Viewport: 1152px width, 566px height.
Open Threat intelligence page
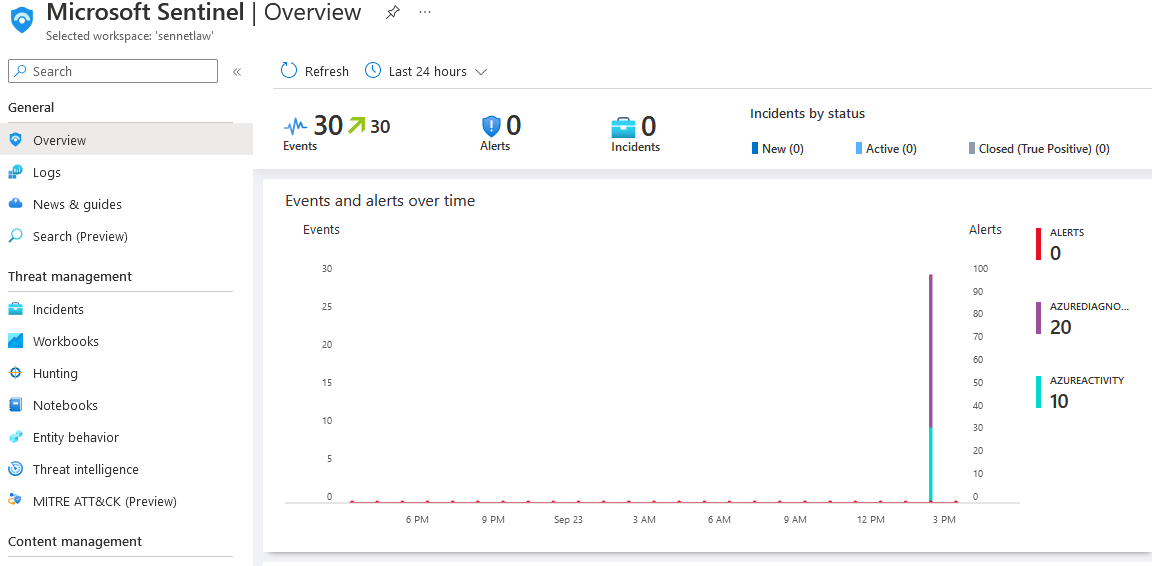point(85,469)
